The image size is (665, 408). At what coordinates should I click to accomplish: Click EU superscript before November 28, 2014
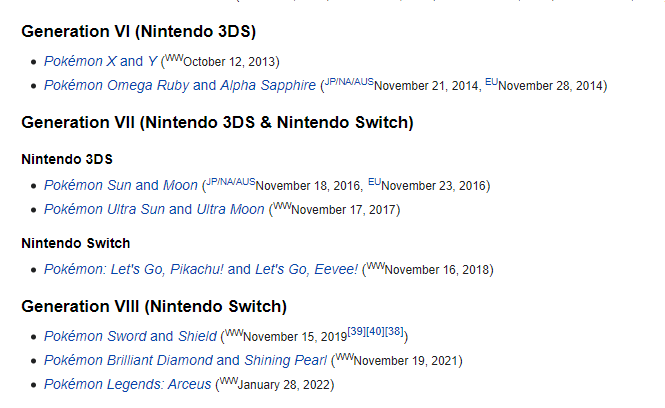tap(492, 82)
